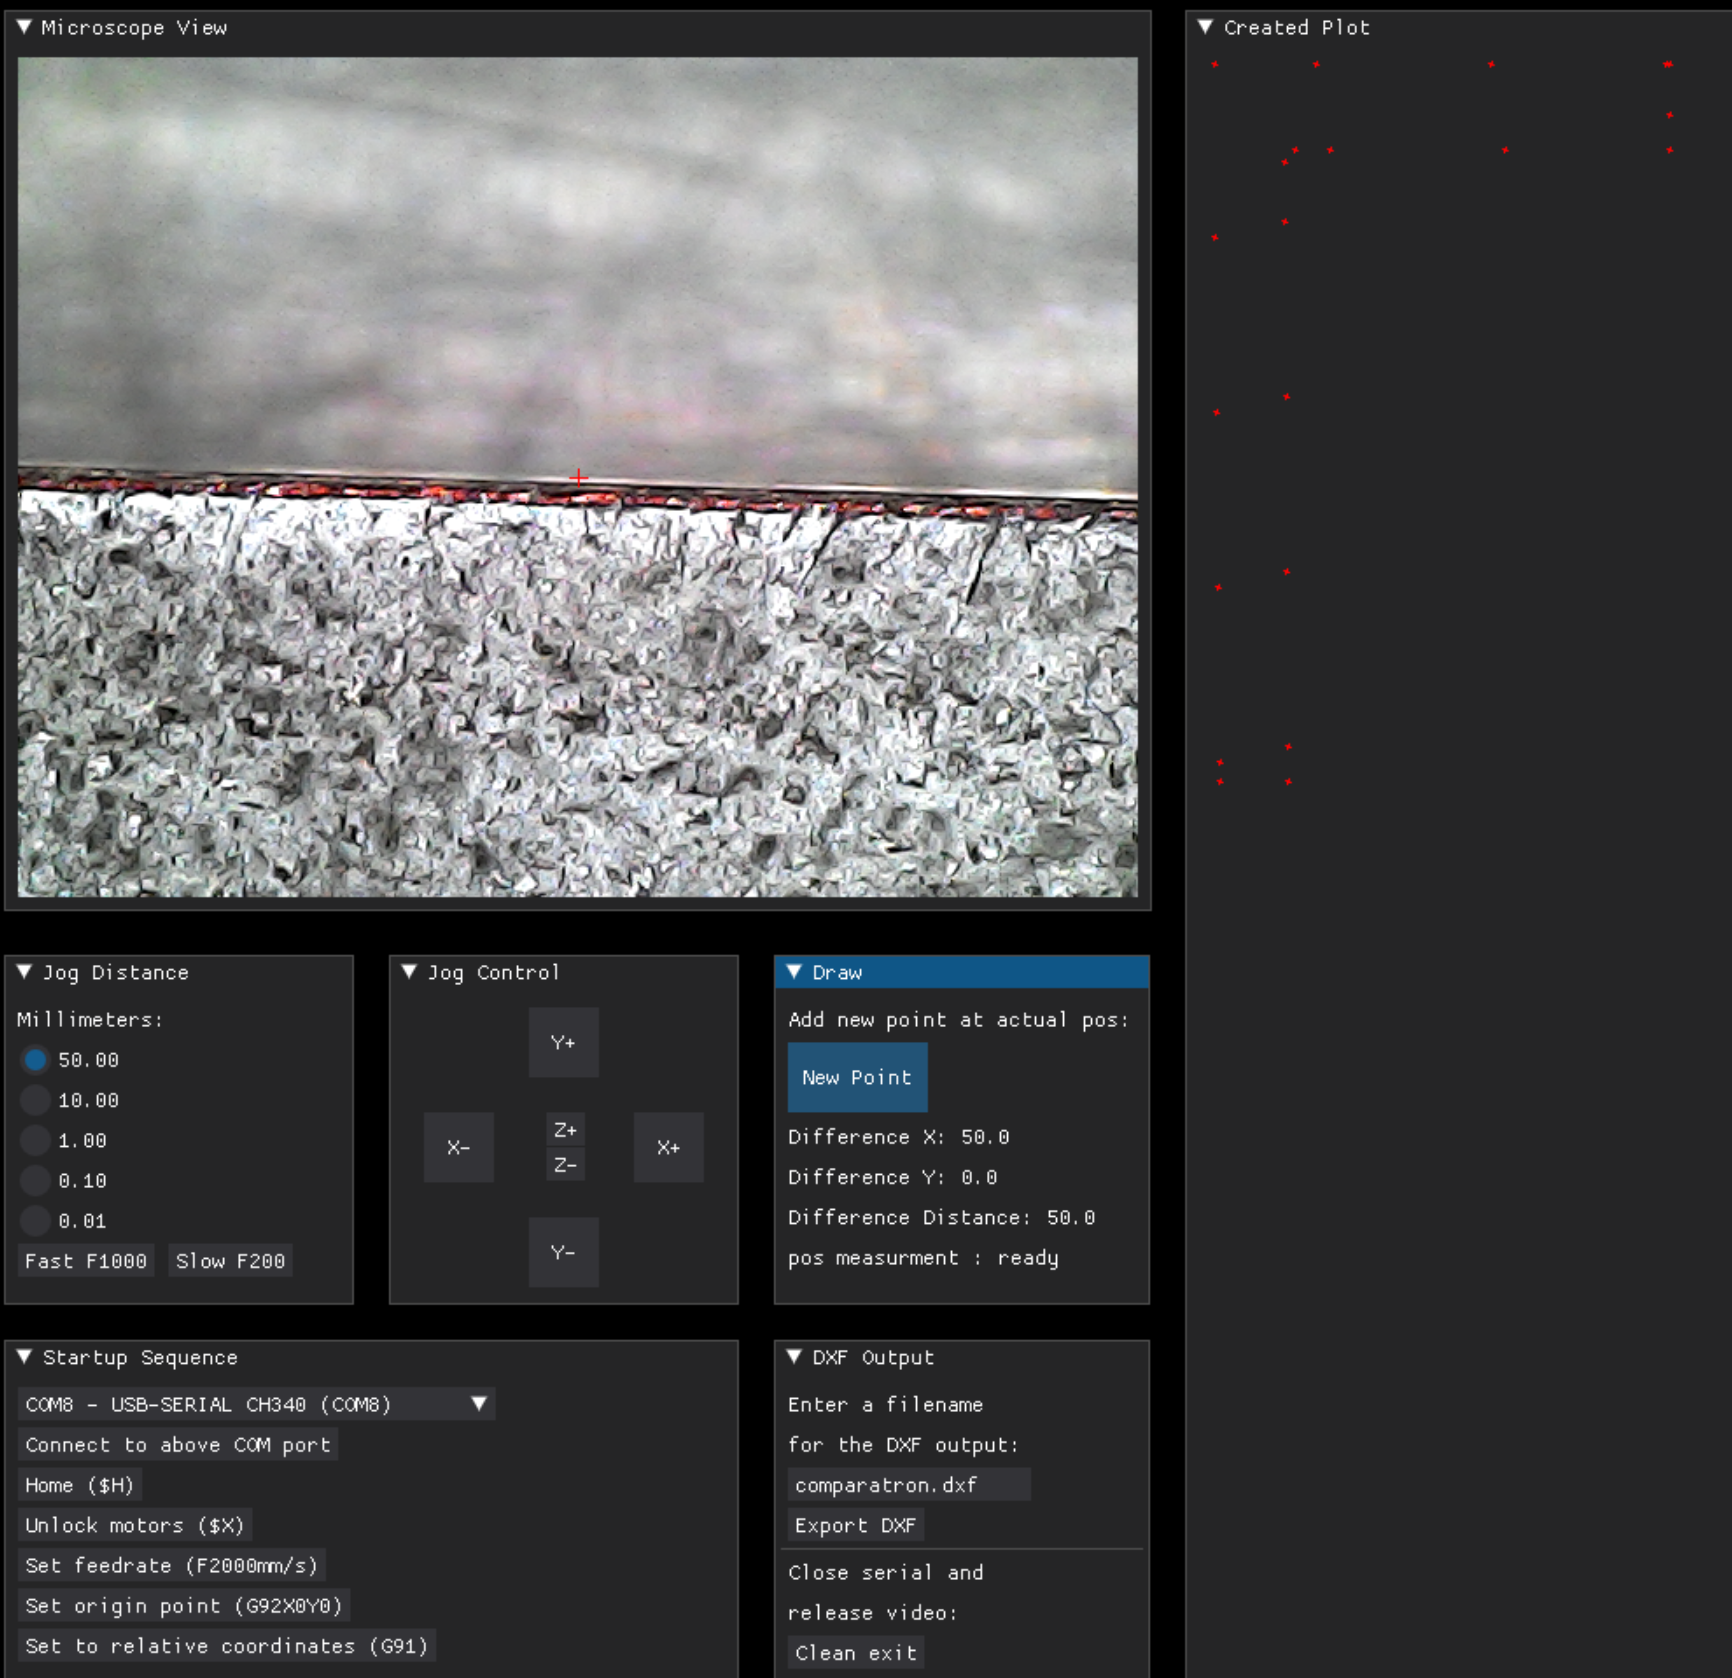Jog left using the X- control
Image resolution: width=1732 pixels, height=1678 pixels.
pyautogui.click(x=459, y=1147)
